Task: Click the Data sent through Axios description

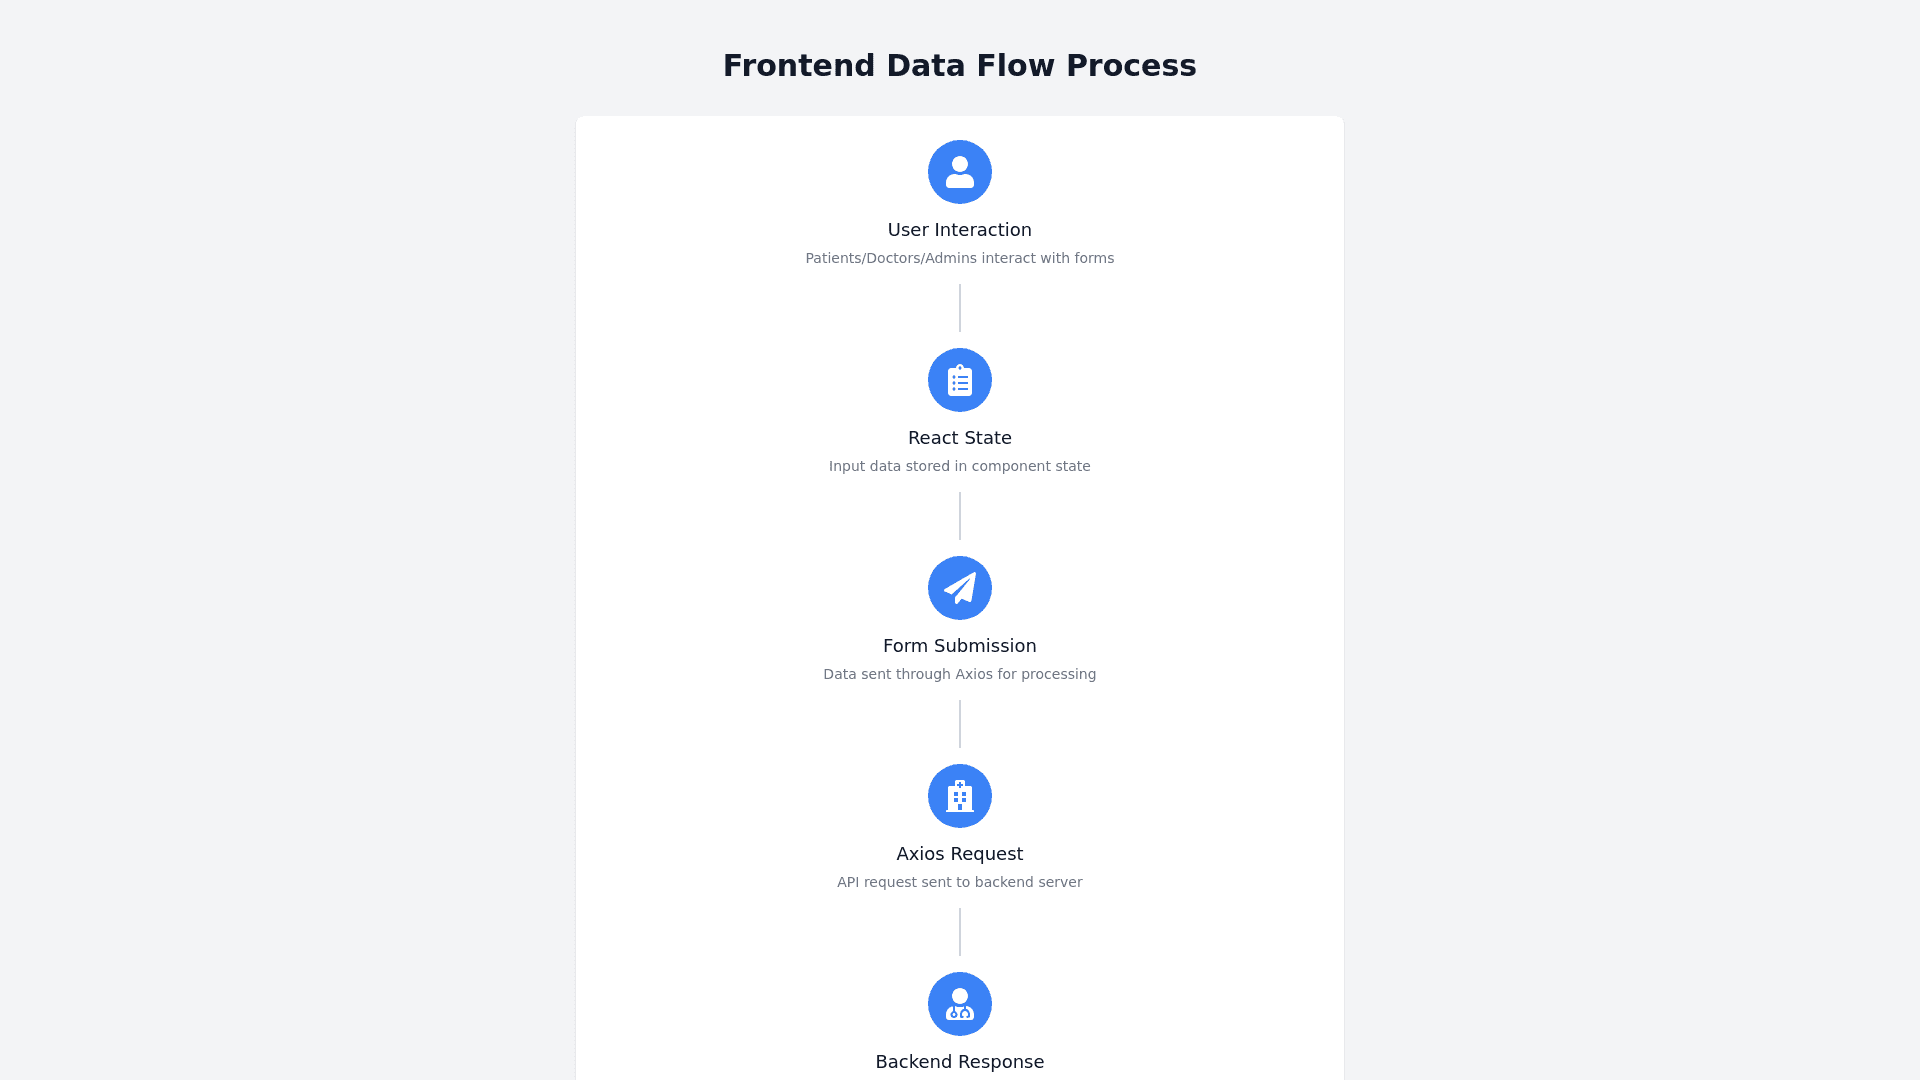Action: (x=960, y=674)
